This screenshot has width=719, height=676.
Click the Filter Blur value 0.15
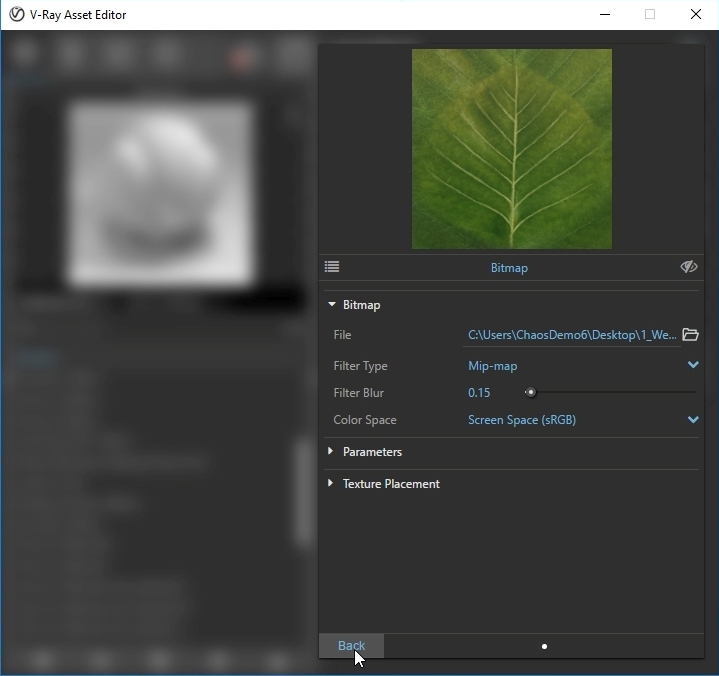[479, 393]
